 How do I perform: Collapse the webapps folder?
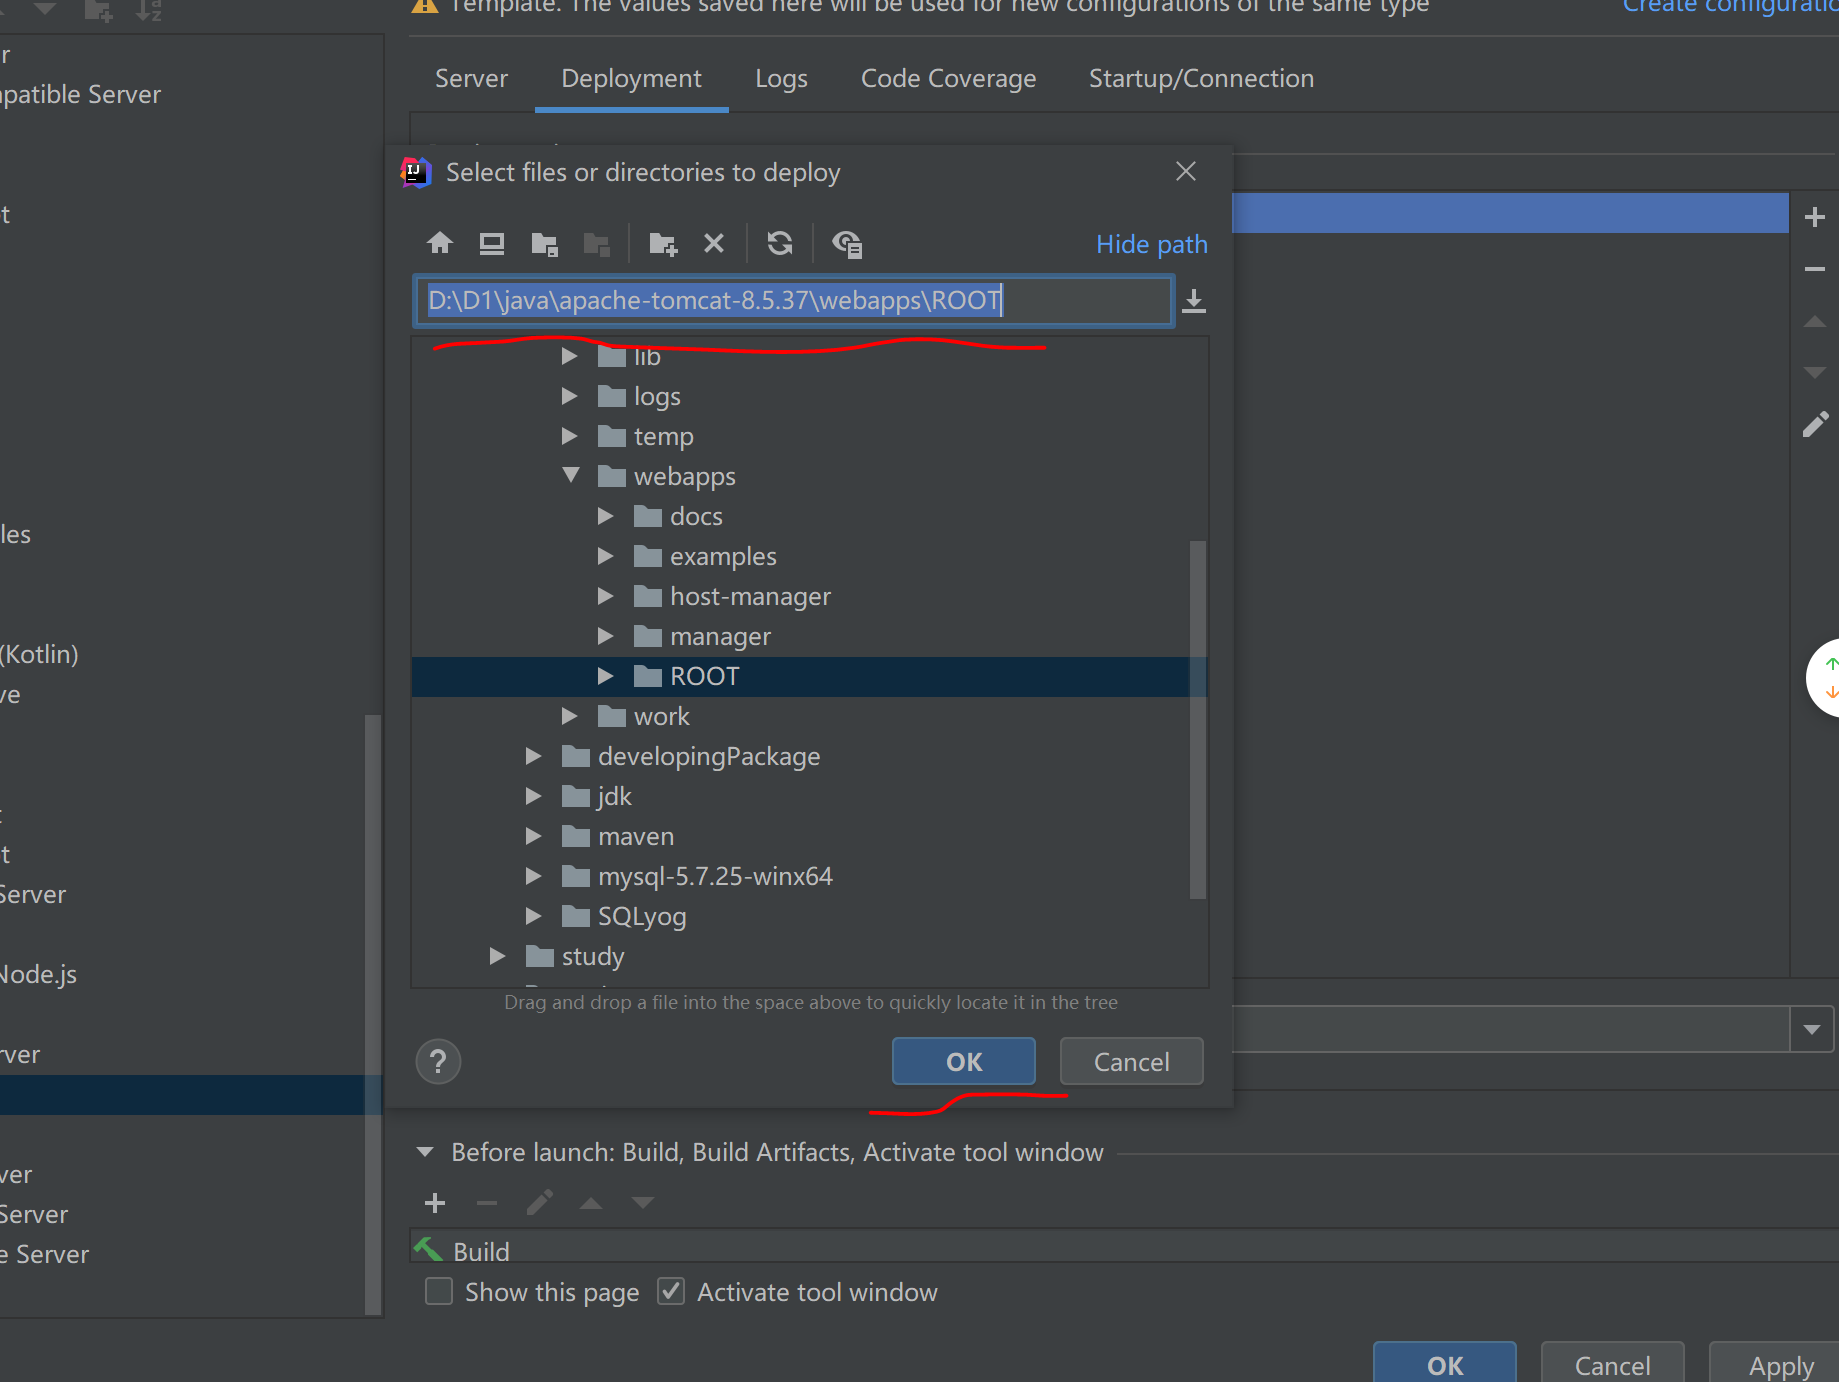click(570, 475)
